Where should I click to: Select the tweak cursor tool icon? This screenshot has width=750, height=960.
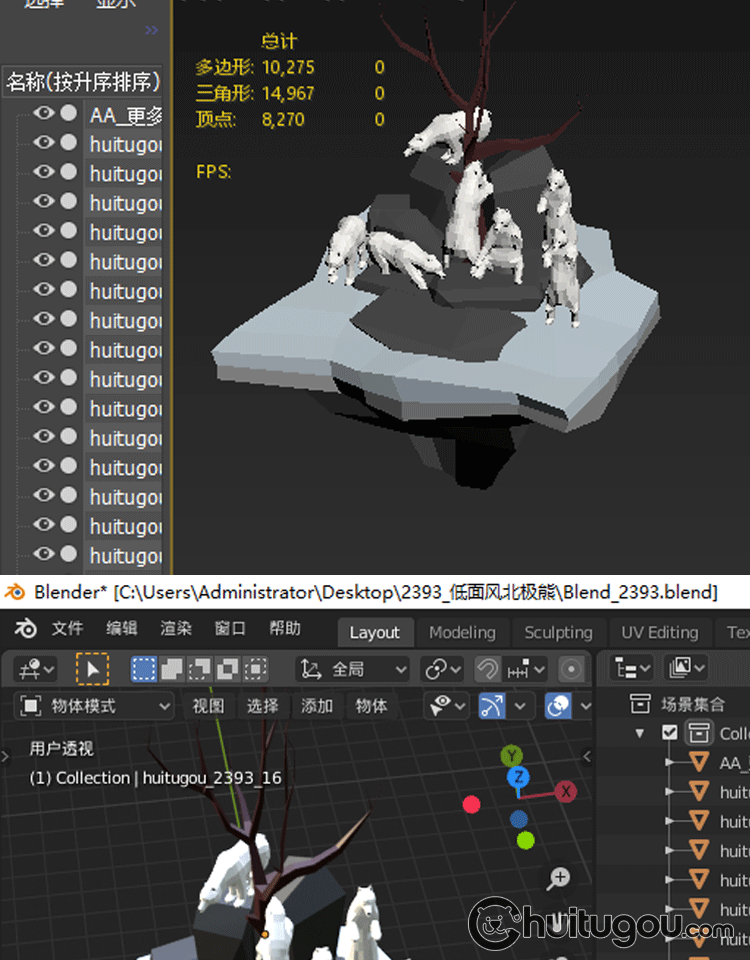(91, 669)
